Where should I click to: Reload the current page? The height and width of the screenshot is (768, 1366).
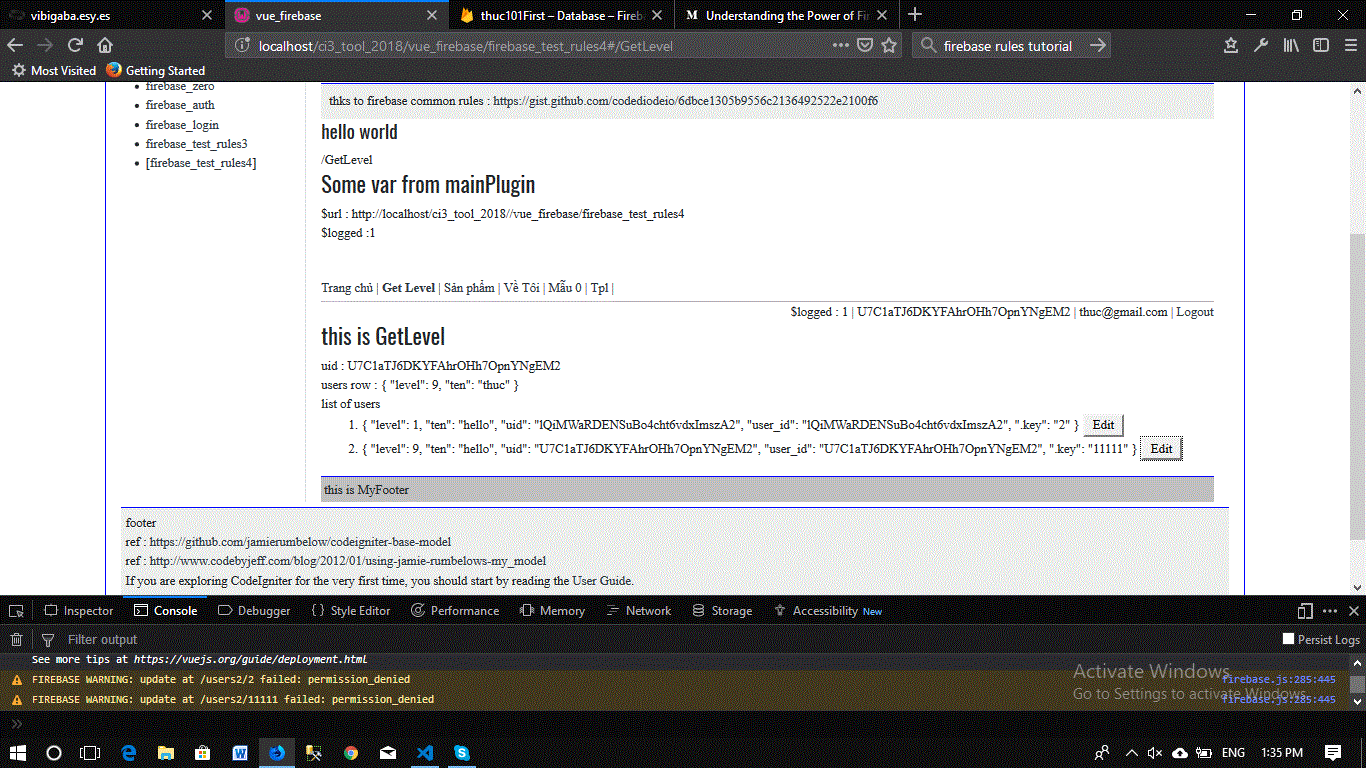pos(75,45)
